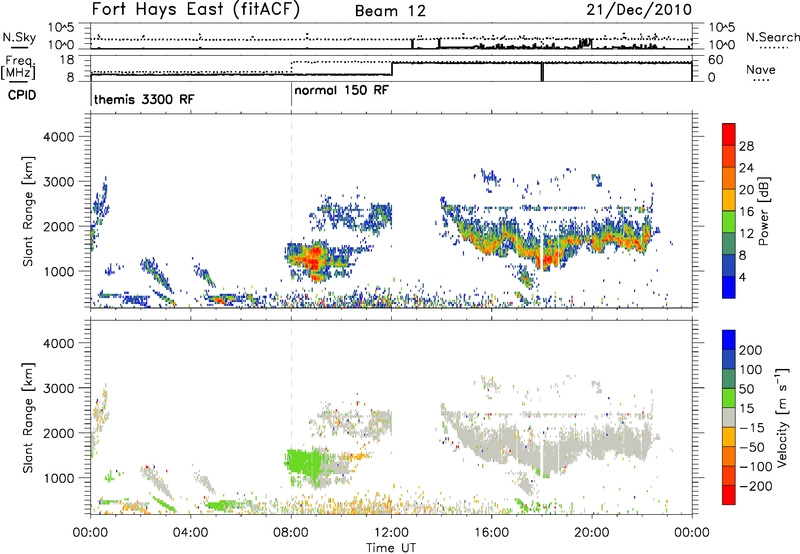This screenshot has height=554, width=800.
Task: Click the '16:00' time axis label
Action: [x=491, y=533]
